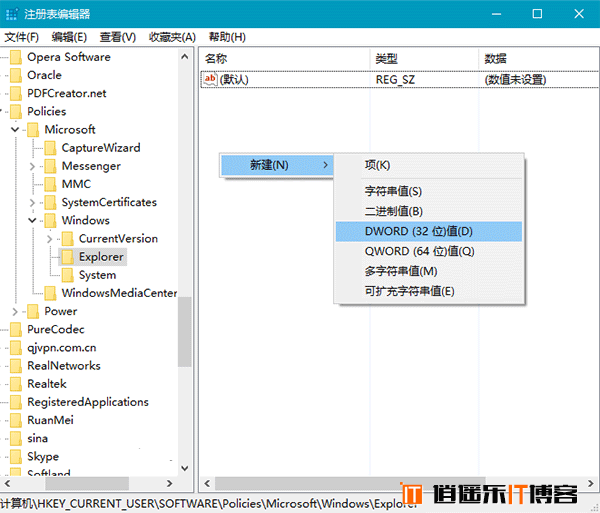The height and width of the screenshot is (513, 600).
Task: Click tree pane scroll right arrow
Action: point(170,484)
